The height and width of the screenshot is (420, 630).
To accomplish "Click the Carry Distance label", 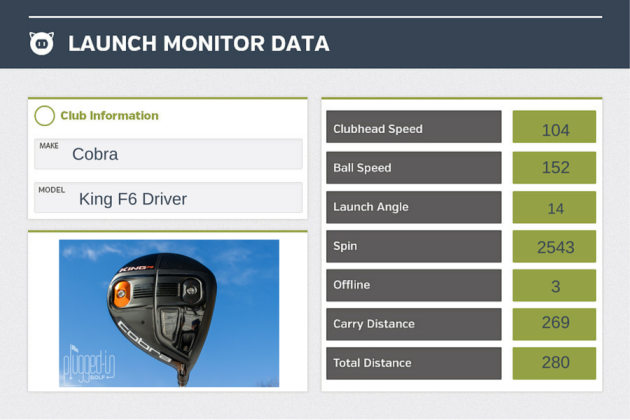I will [x=414, y=324].
